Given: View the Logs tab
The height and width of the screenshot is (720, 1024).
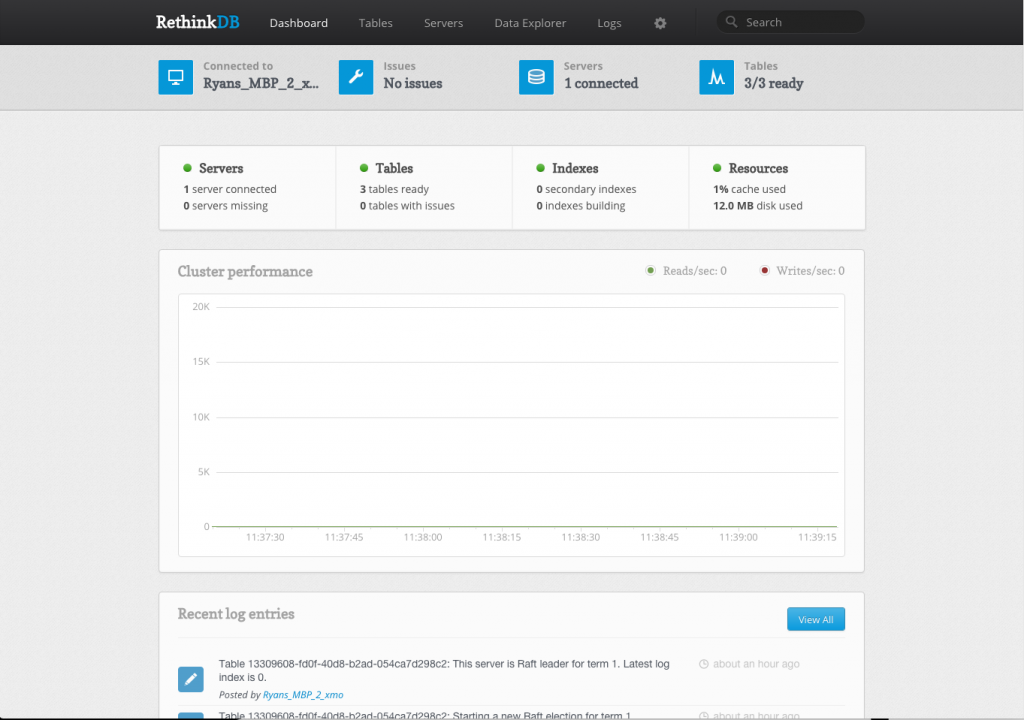Looking at the screenshot, I should pyautogui.click(x=609, y=23).
